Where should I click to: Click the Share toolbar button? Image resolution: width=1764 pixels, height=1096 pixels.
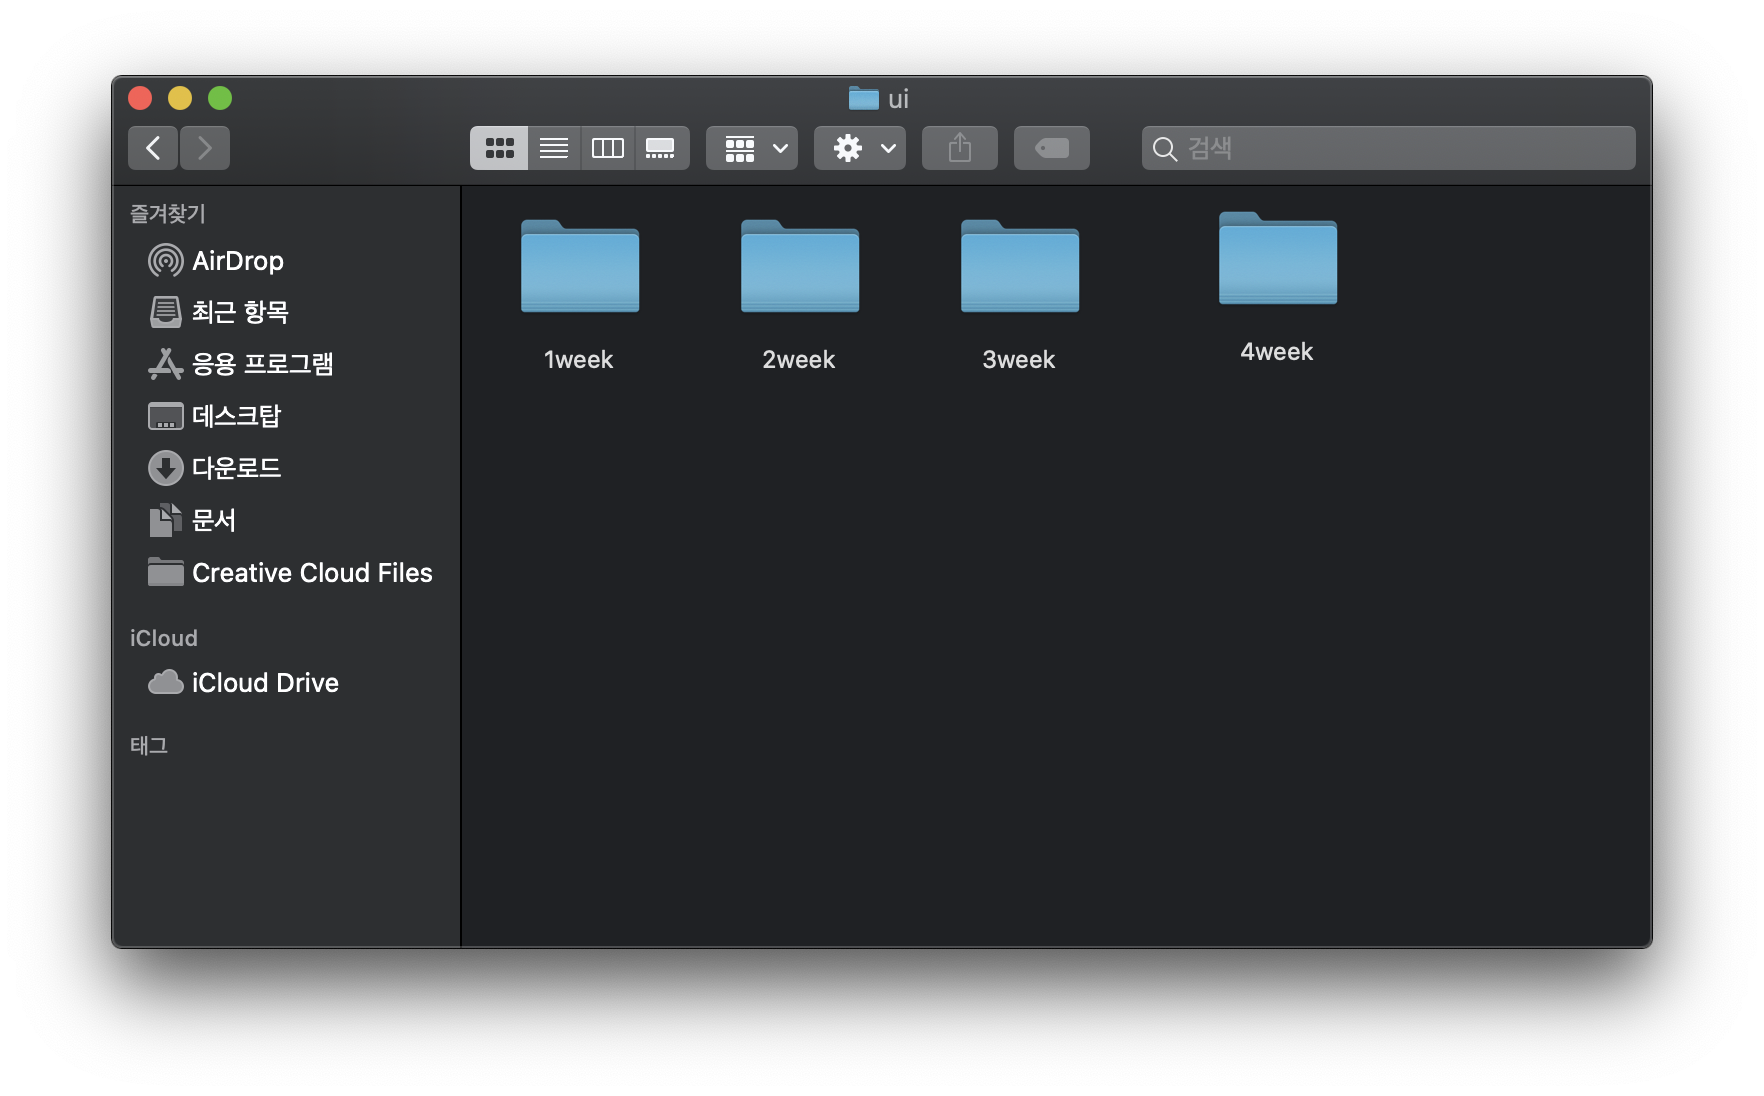960,148
